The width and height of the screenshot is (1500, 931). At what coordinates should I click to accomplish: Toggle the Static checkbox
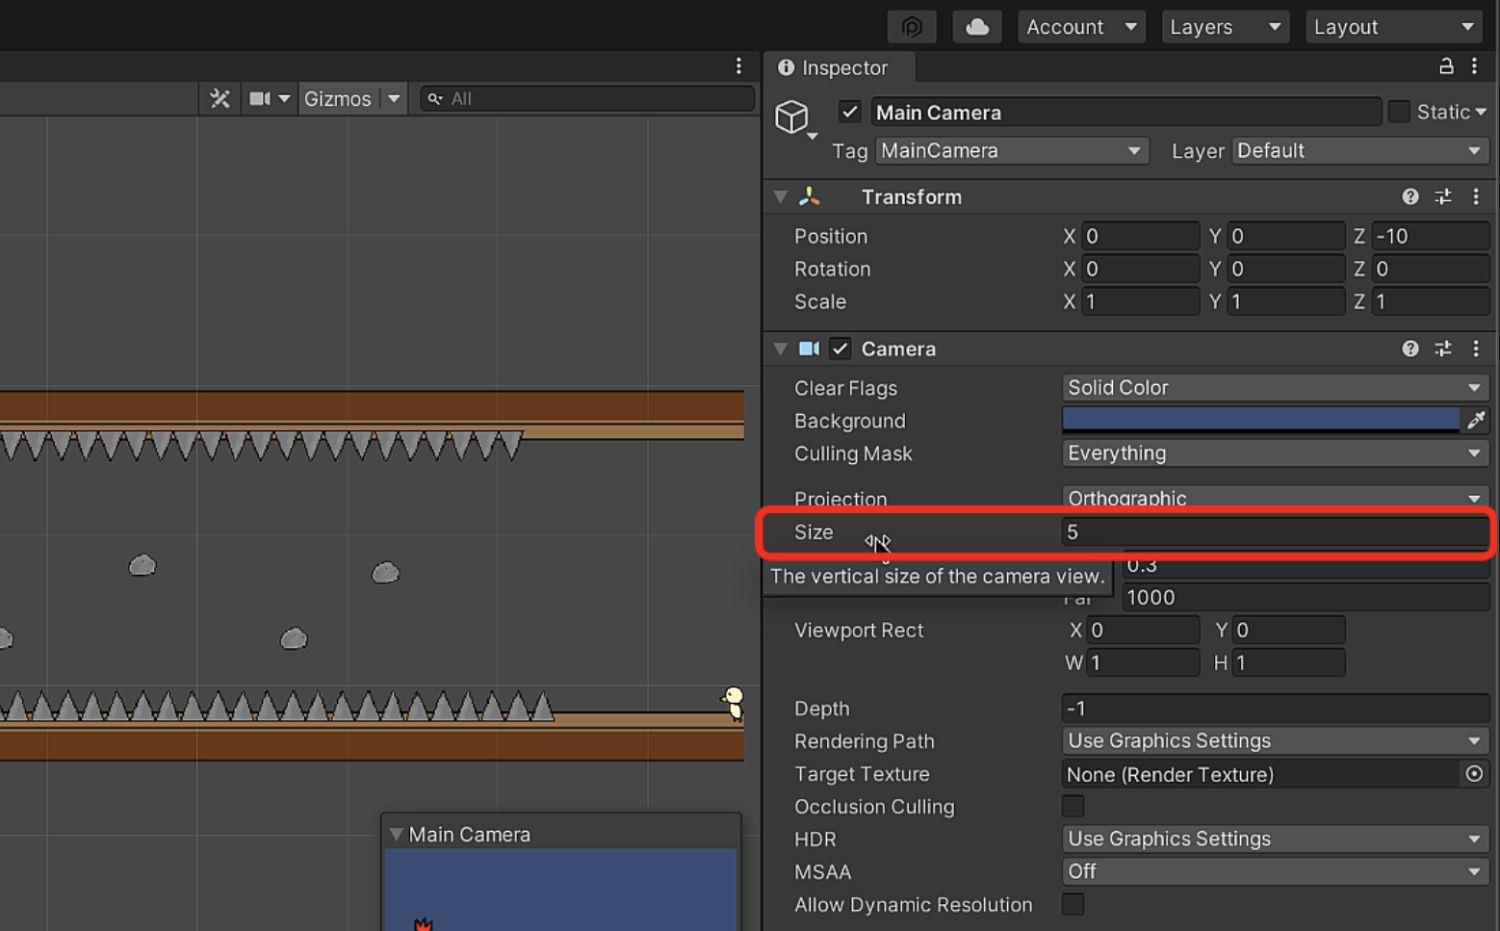tap(1399, 112)
